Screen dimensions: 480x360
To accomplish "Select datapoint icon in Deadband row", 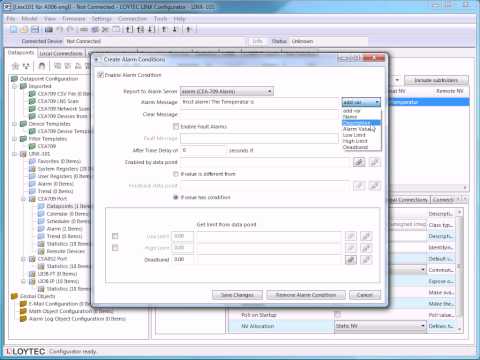I will click(x=351, y=260).
